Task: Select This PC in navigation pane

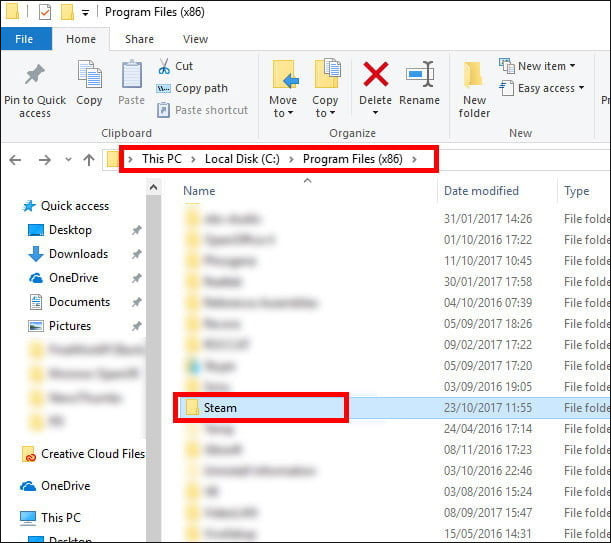Action: 50,518
